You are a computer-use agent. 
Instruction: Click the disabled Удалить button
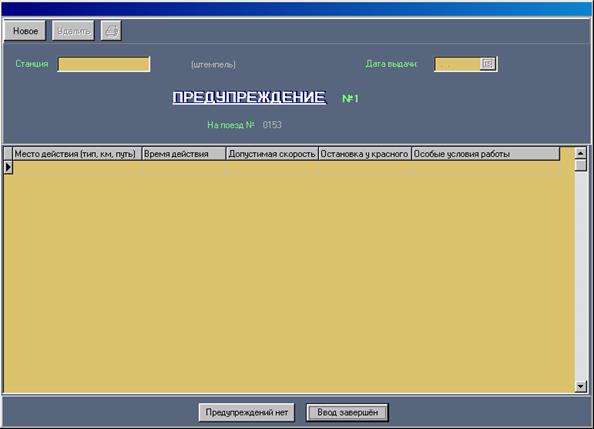73,31
